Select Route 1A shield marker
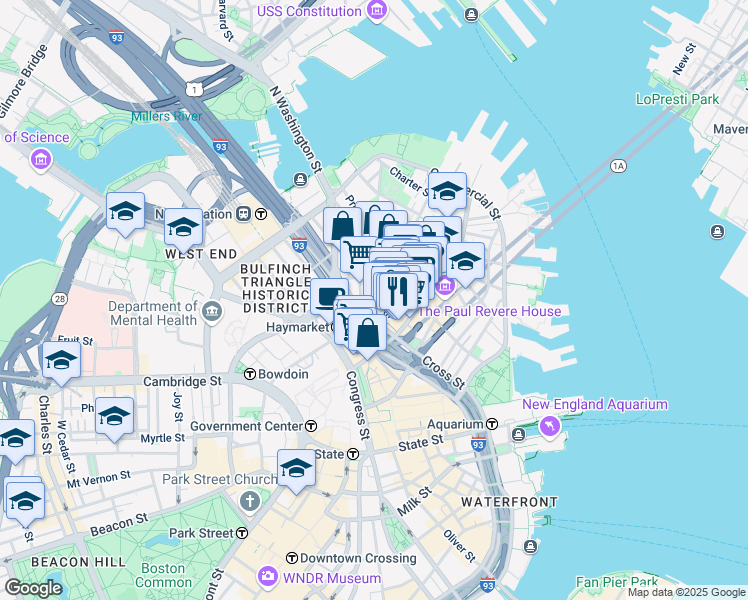This screenshot has height=600, width=748. click(x=618, y=166)
